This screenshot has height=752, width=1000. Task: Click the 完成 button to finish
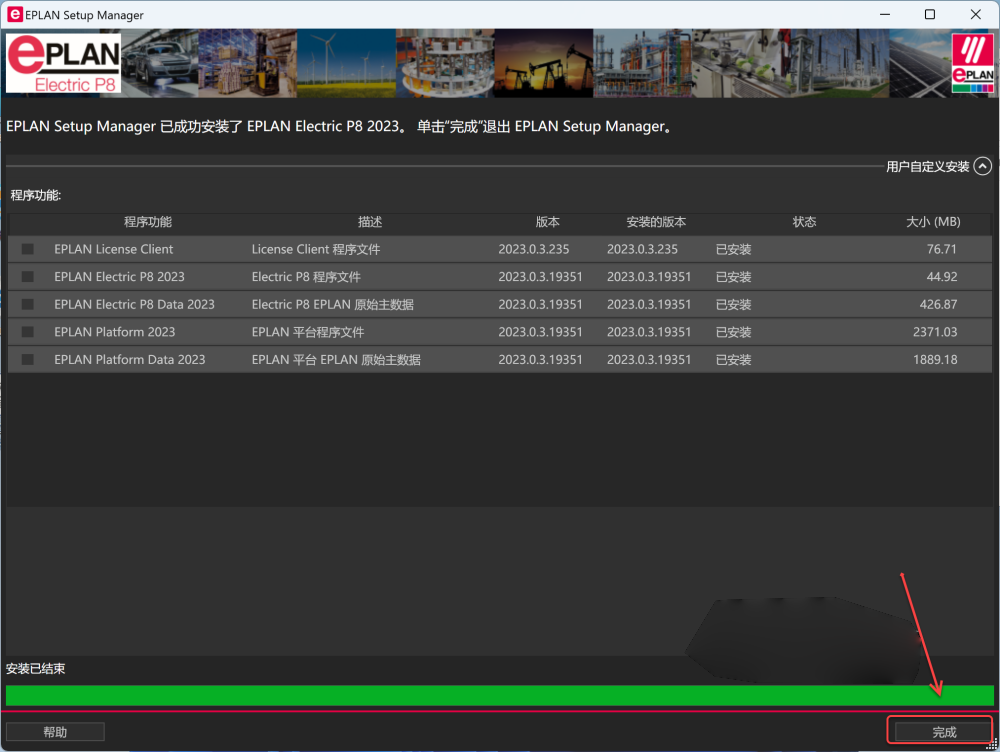pos(943,732)
